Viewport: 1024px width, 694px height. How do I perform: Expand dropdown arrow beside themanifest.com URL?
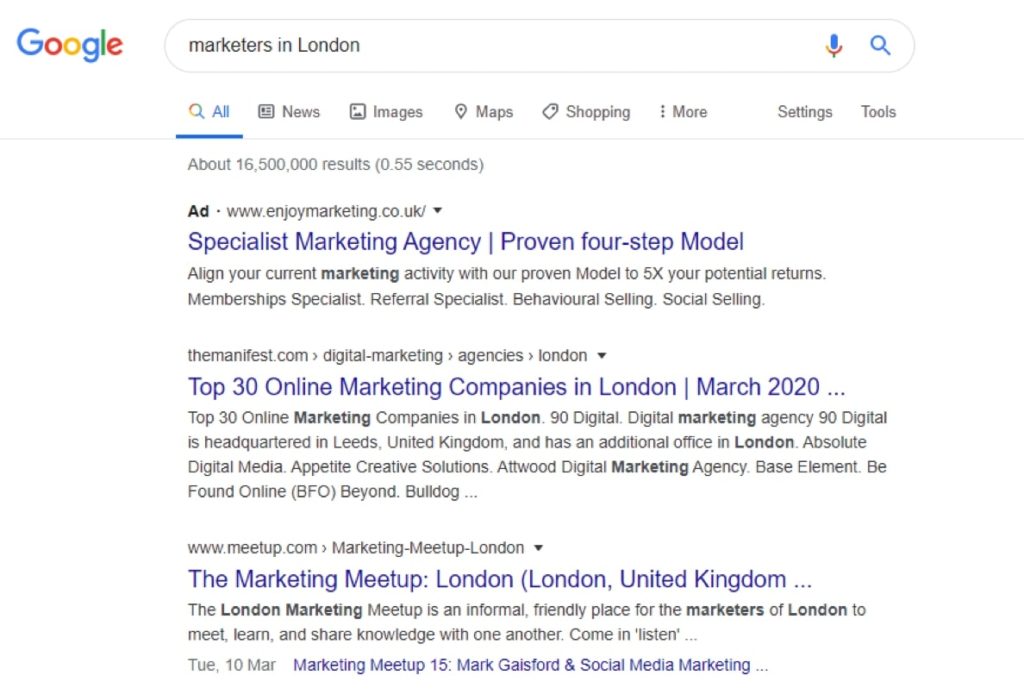coord(602,355)
